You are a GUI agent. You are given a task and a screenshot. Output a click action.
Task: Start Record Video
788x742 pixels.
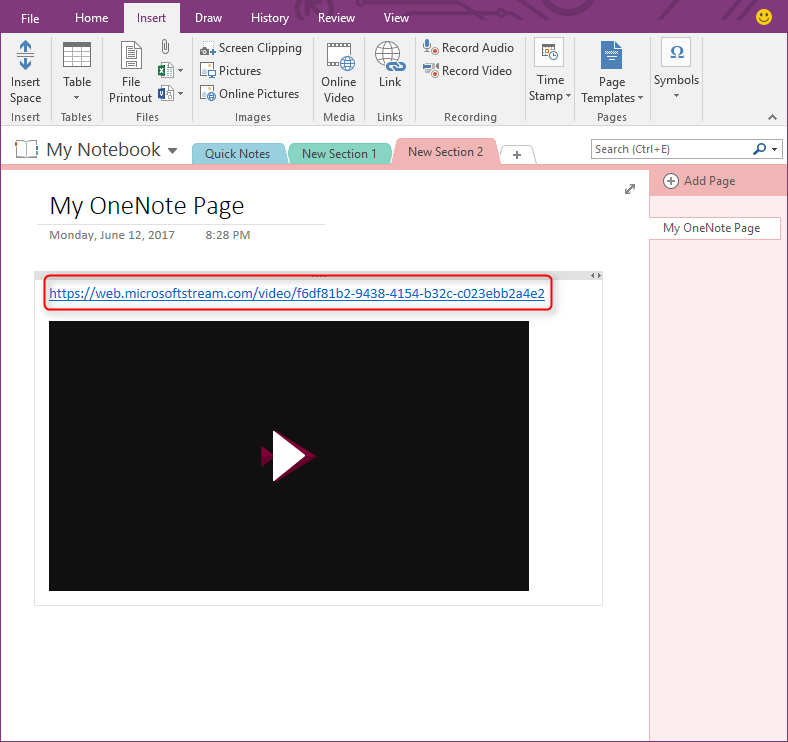tap(467, 70)
